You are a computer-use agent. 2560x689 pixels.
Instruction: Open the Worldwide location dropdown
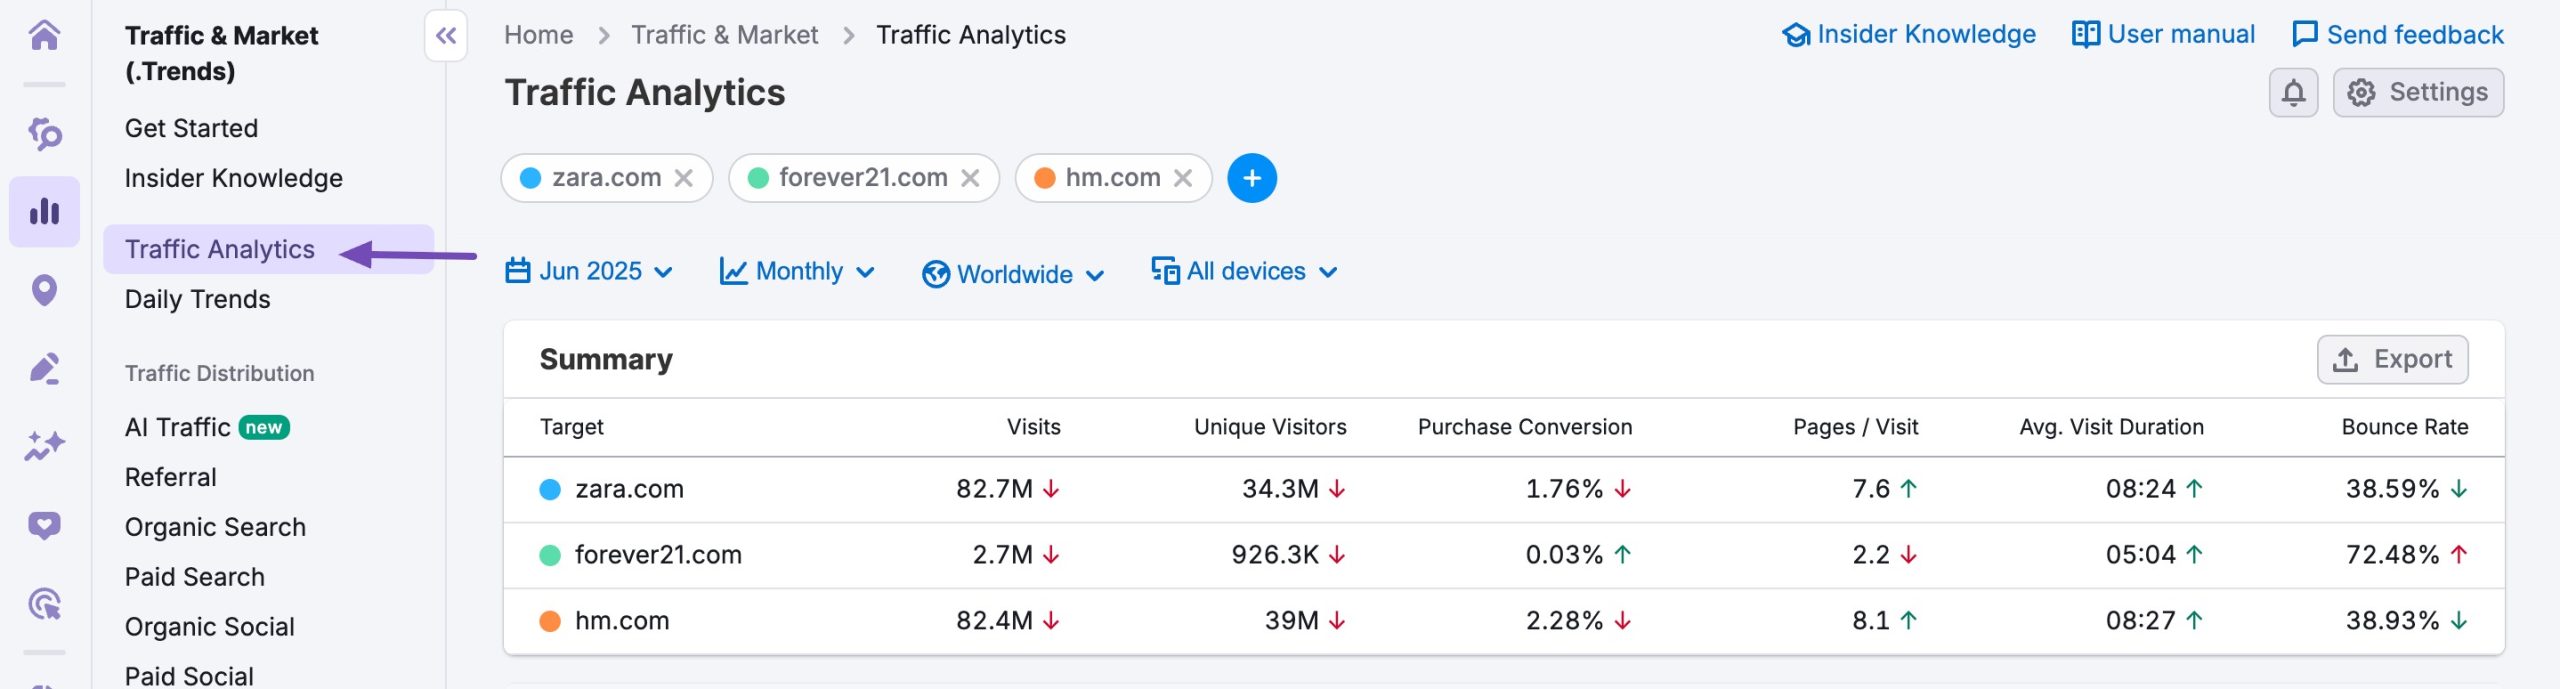tap(1014, 274)
